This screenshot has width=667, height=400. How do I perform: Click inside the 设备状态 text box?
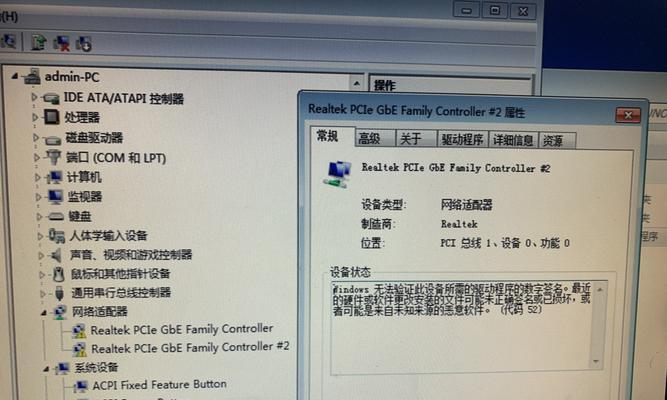pyautogui.click(x=467, y=326)
